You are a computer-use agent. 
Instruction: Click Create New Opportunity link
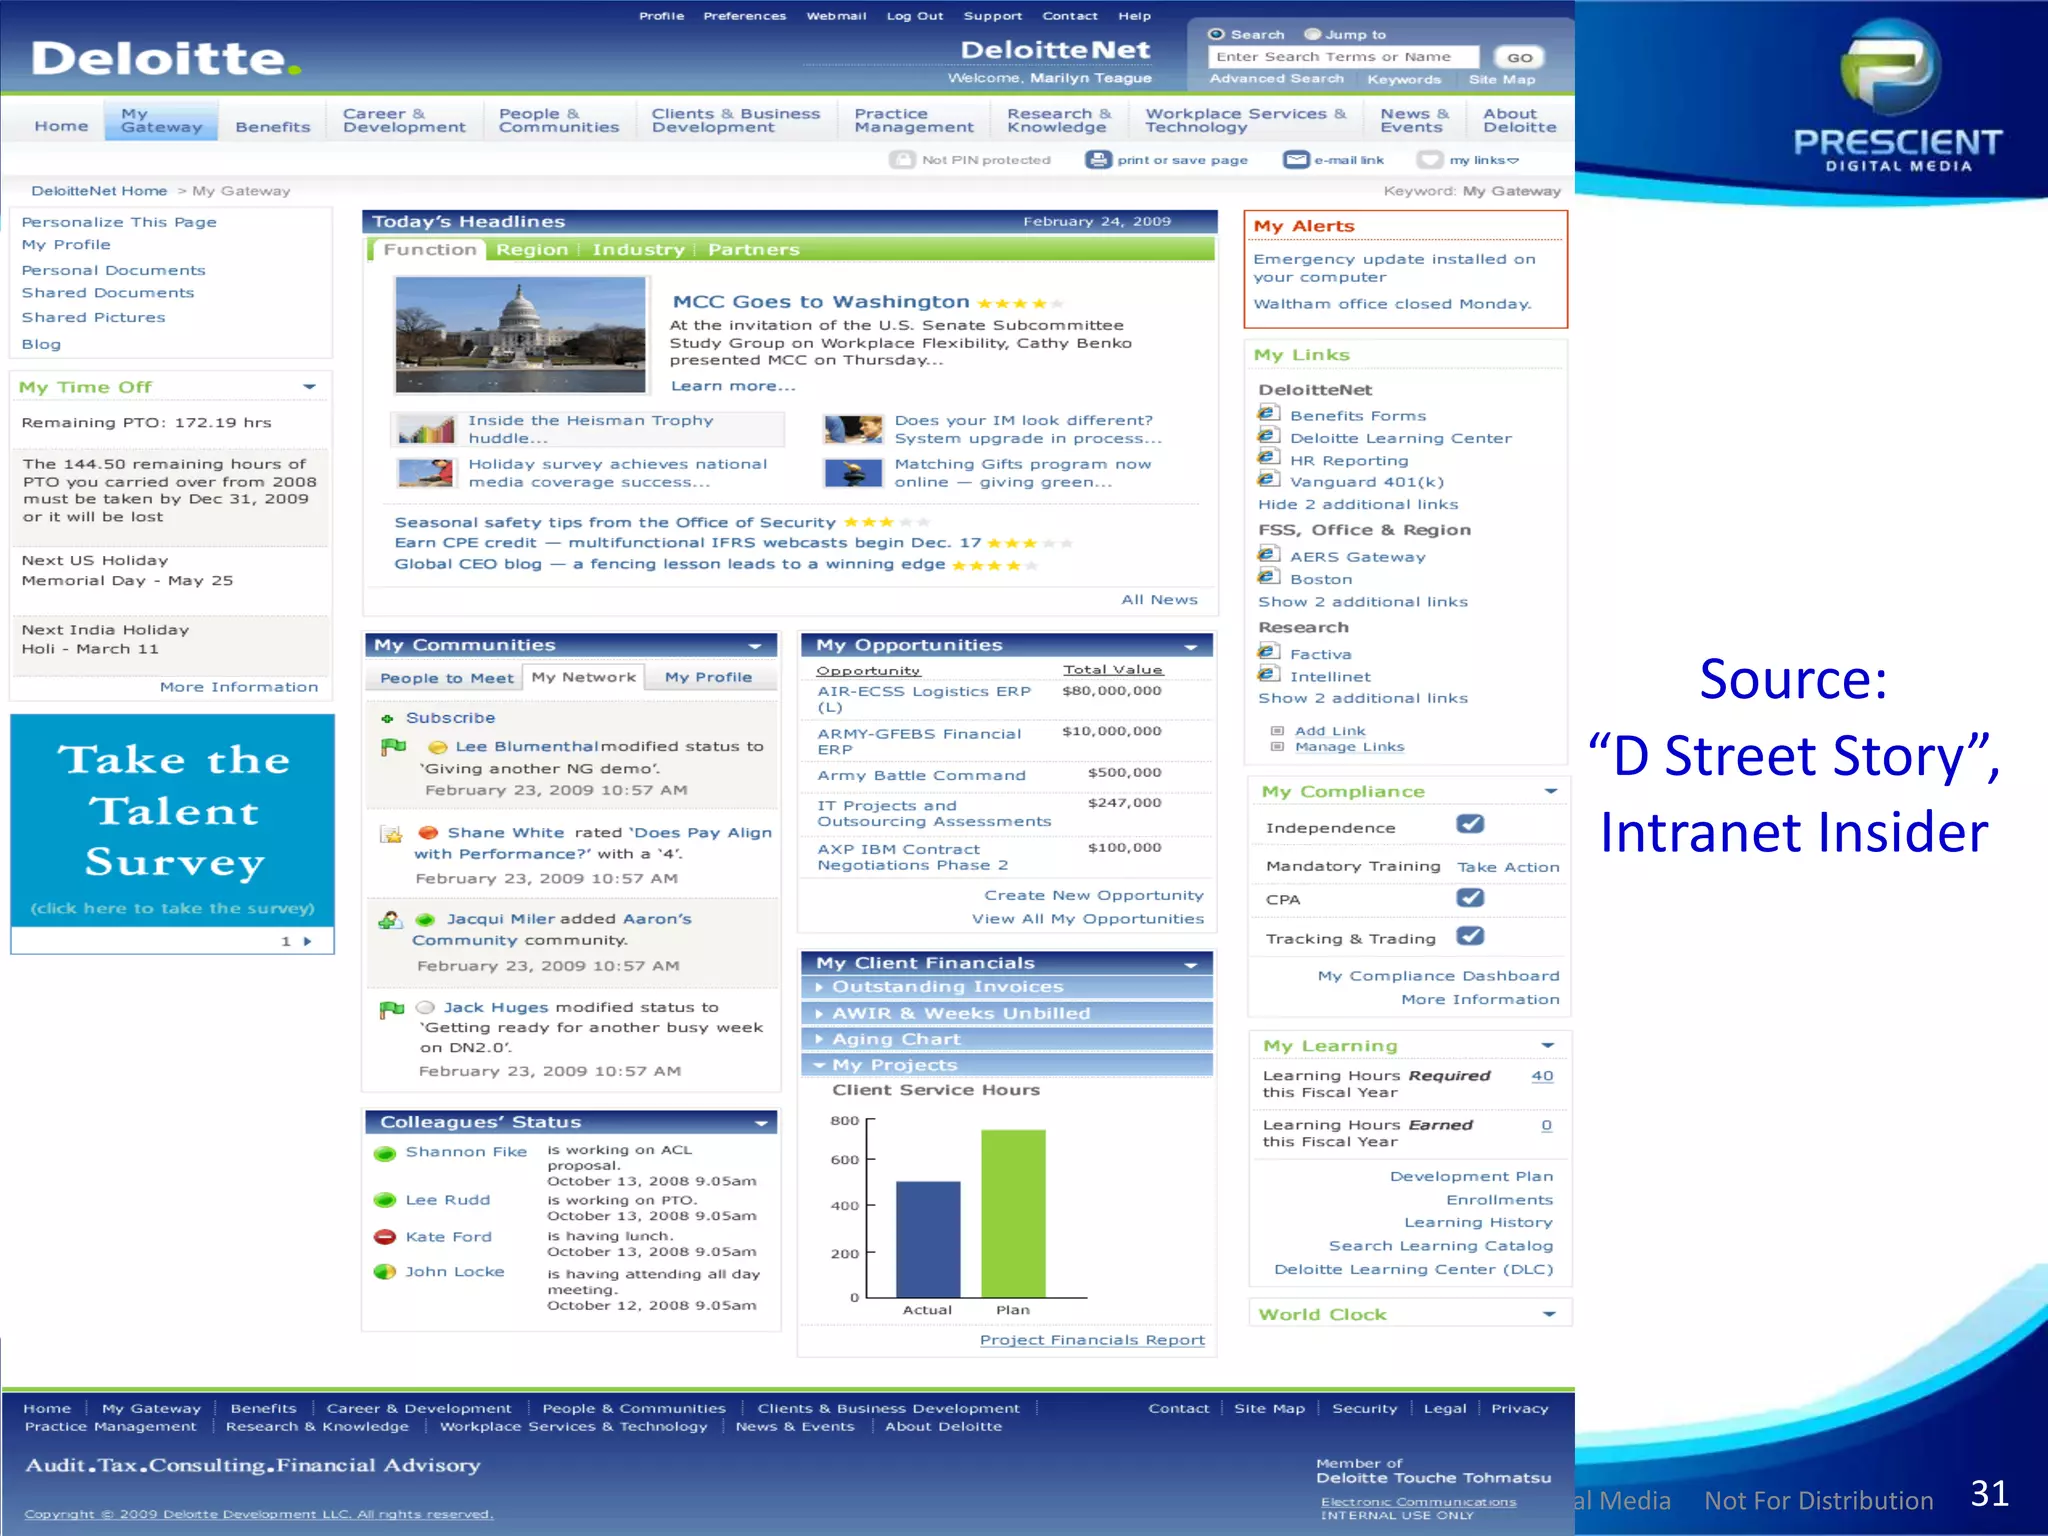1093,895
